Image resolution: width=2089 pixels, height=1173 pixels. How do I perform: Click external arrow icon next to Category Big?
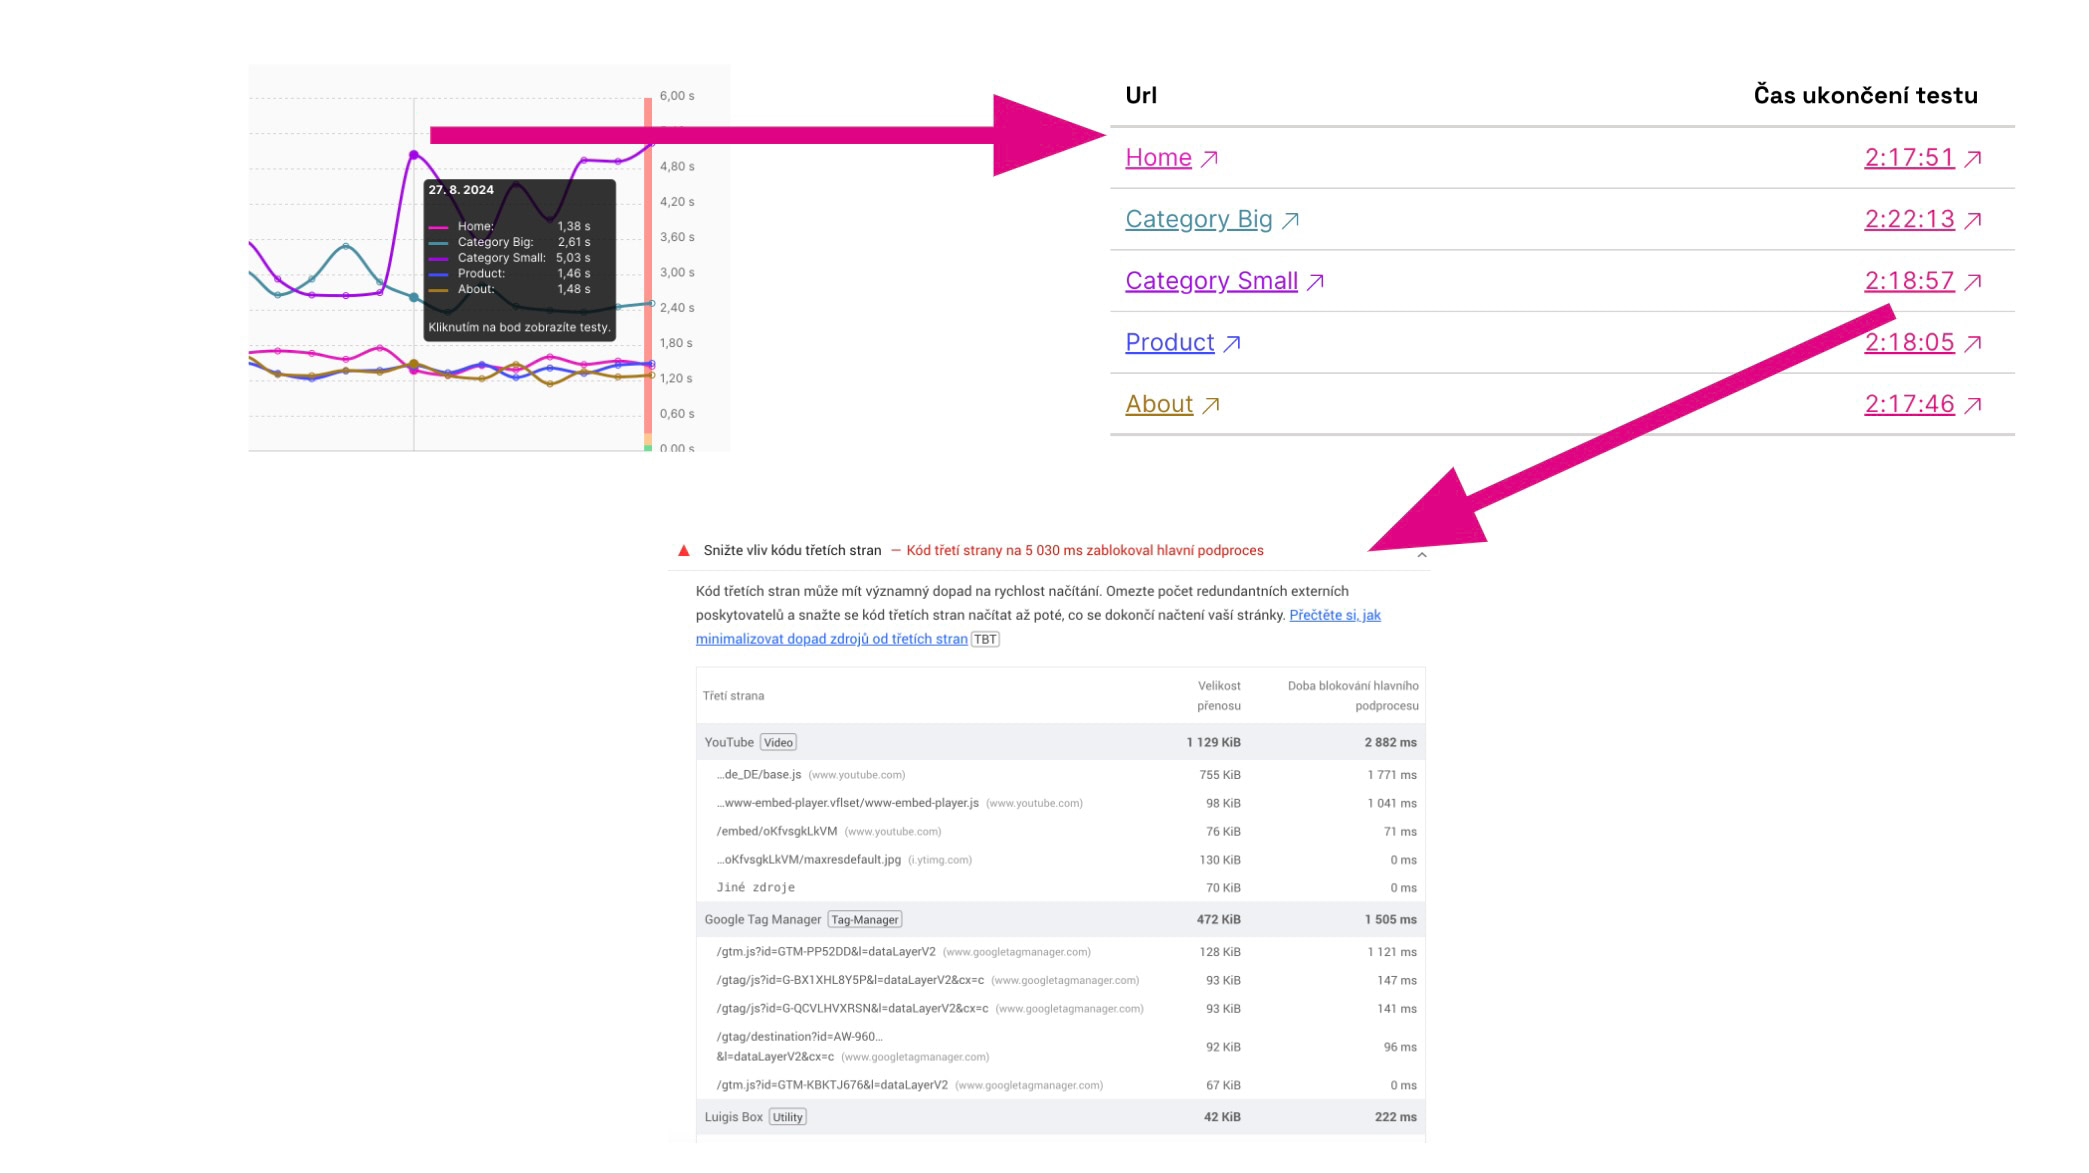tap(1290, 220)
